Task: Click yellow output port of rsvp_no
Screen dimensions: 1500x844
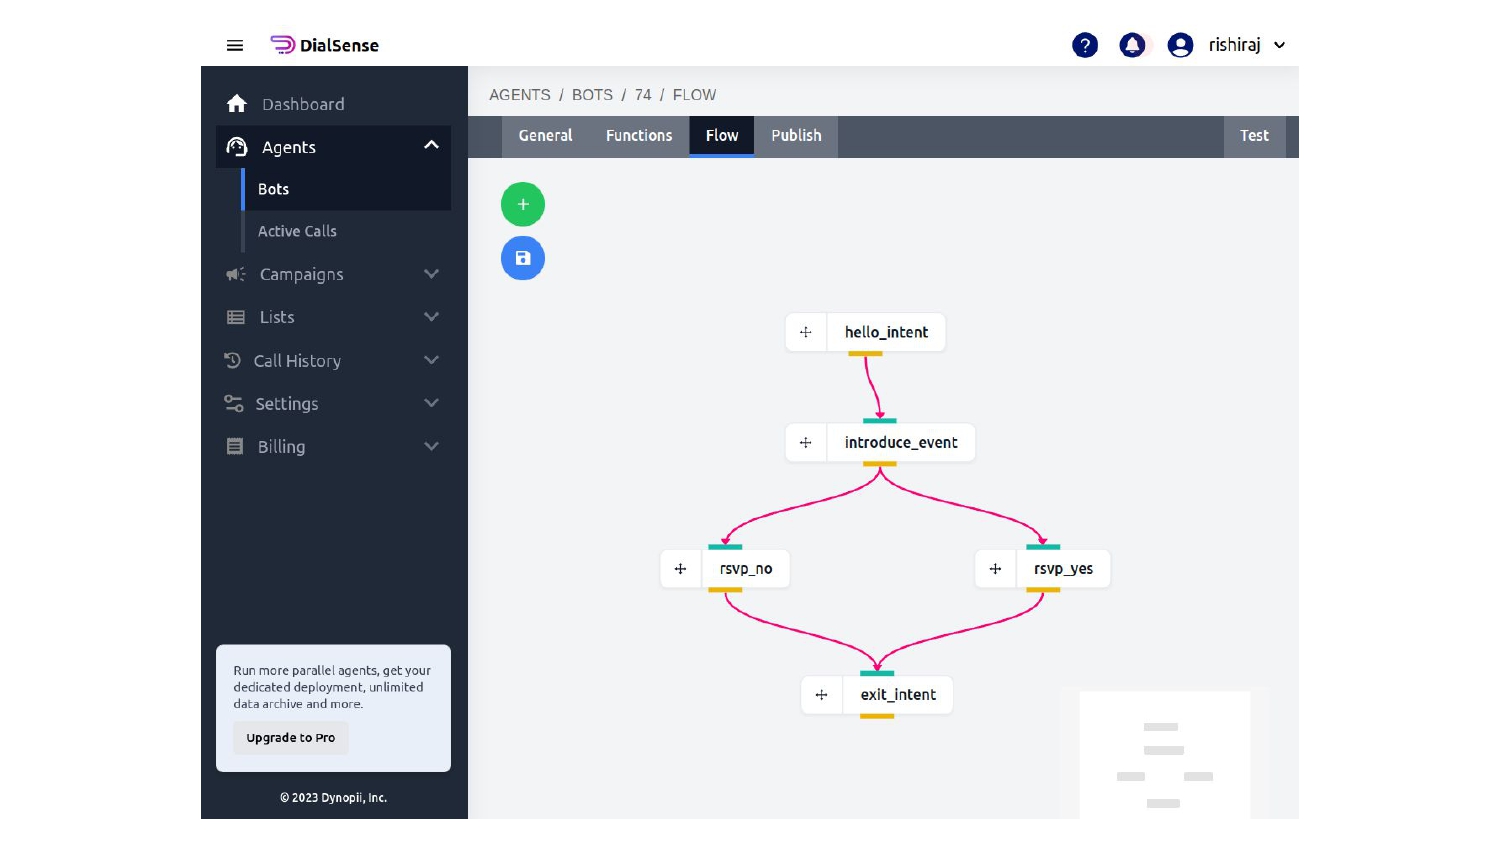Action: coord(725,590)
